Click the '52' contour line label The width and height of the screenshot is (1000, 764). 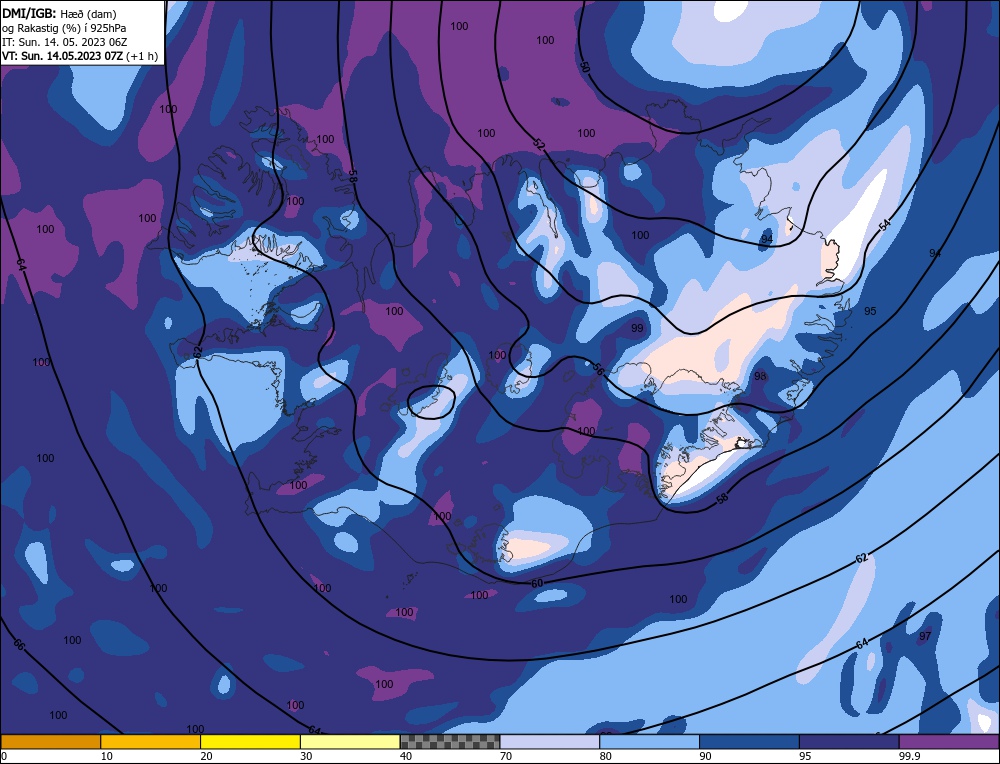[x=540, y=145]
